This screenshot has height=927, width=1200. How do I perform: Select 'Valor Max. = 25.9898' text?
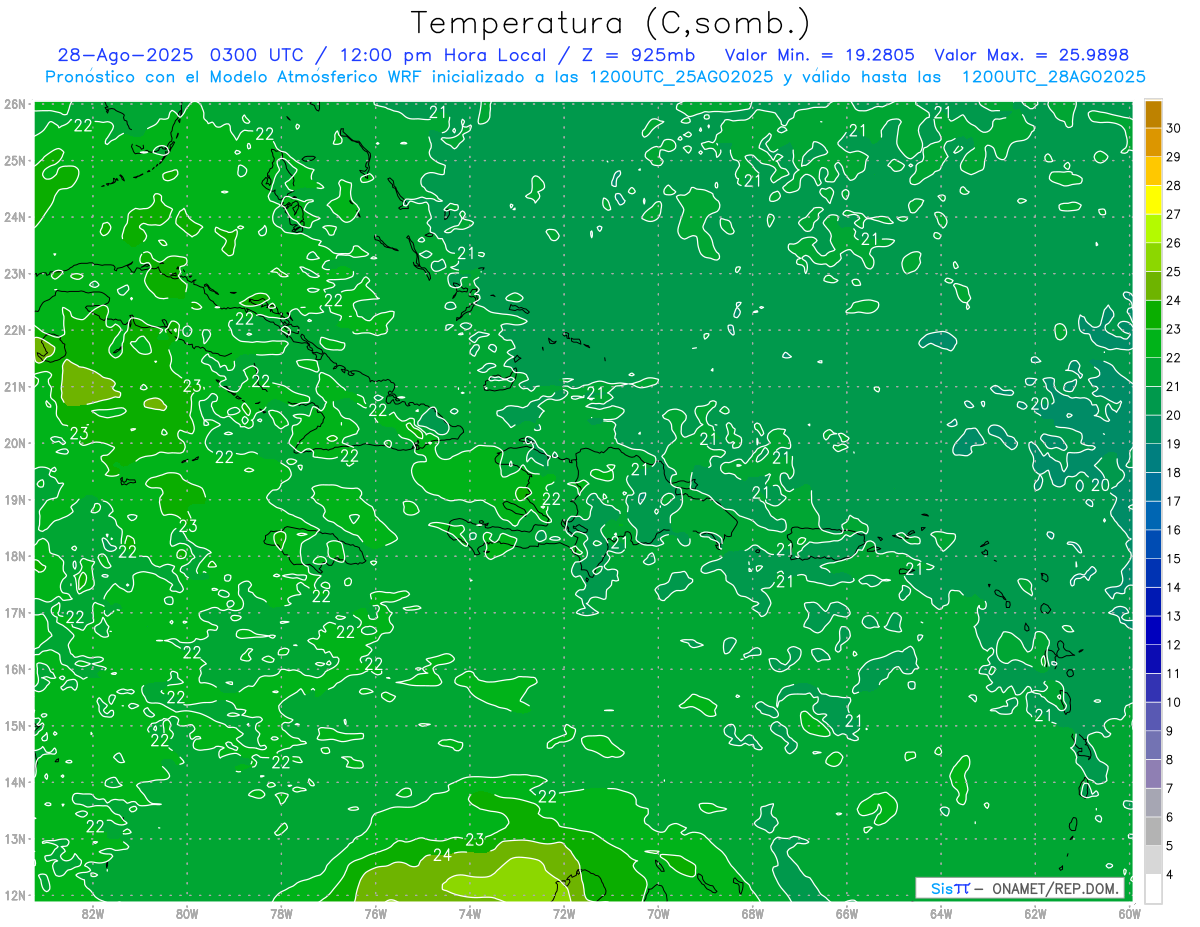click(x=1031, y=55)
